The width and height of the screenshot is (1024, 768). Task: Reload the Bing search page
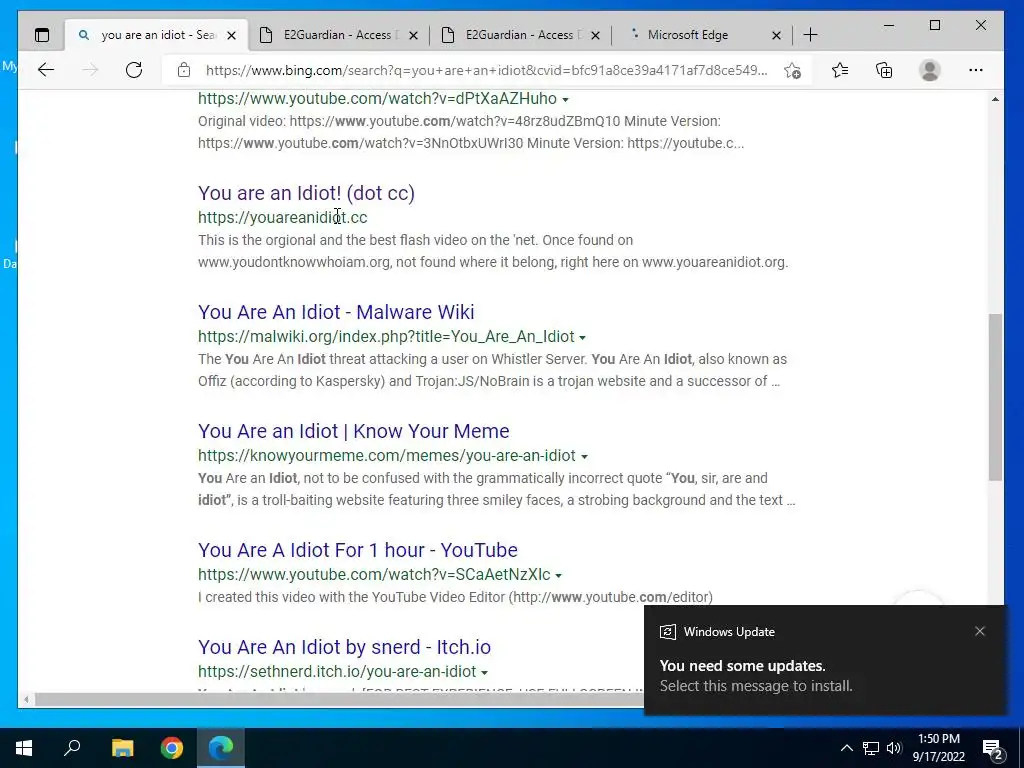pos(134,70)
